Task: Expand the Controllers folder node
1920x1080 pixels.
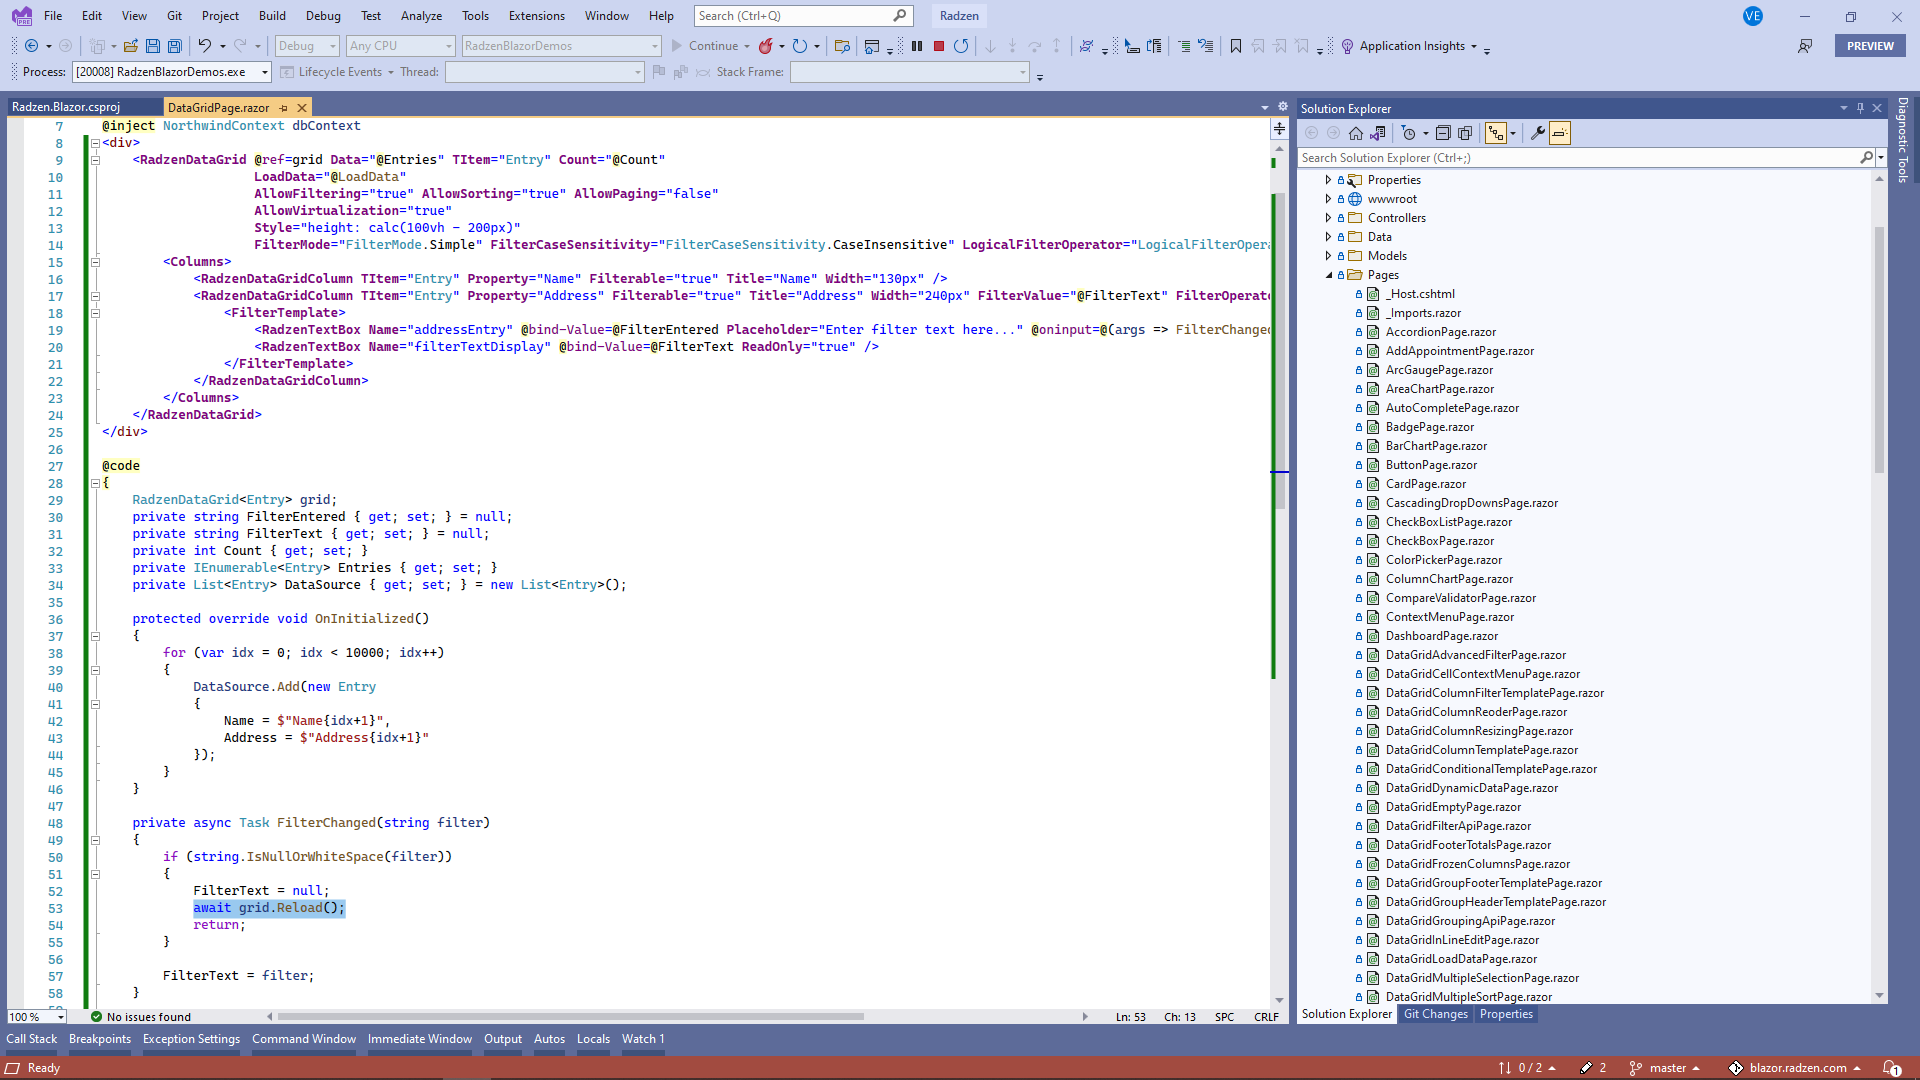Action: [1328, 218]
